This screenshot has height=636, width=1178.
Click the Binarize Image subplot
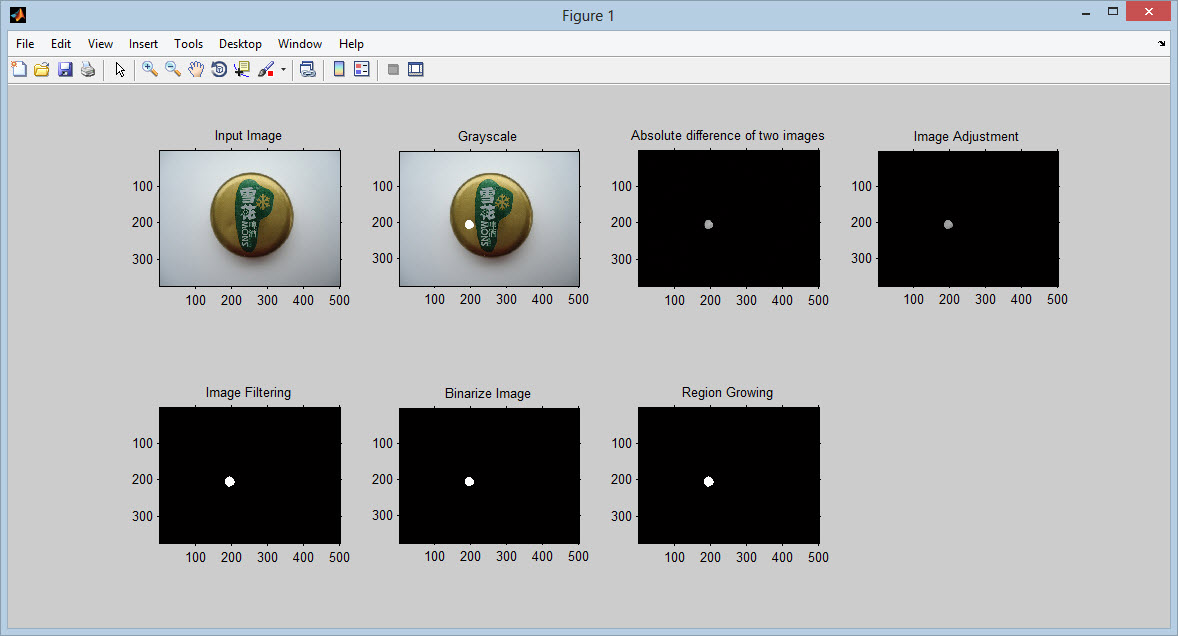(x=489, y=475)
